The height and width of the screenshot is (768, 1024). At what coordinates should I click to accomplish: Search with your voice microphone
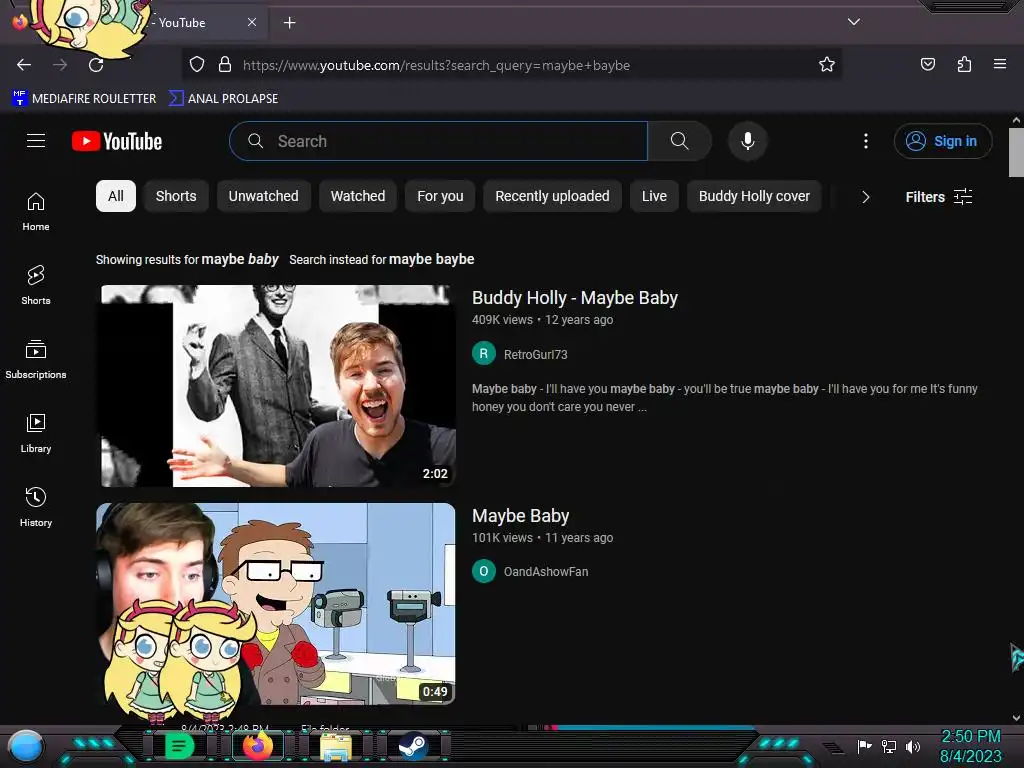(x=748, y=141)
